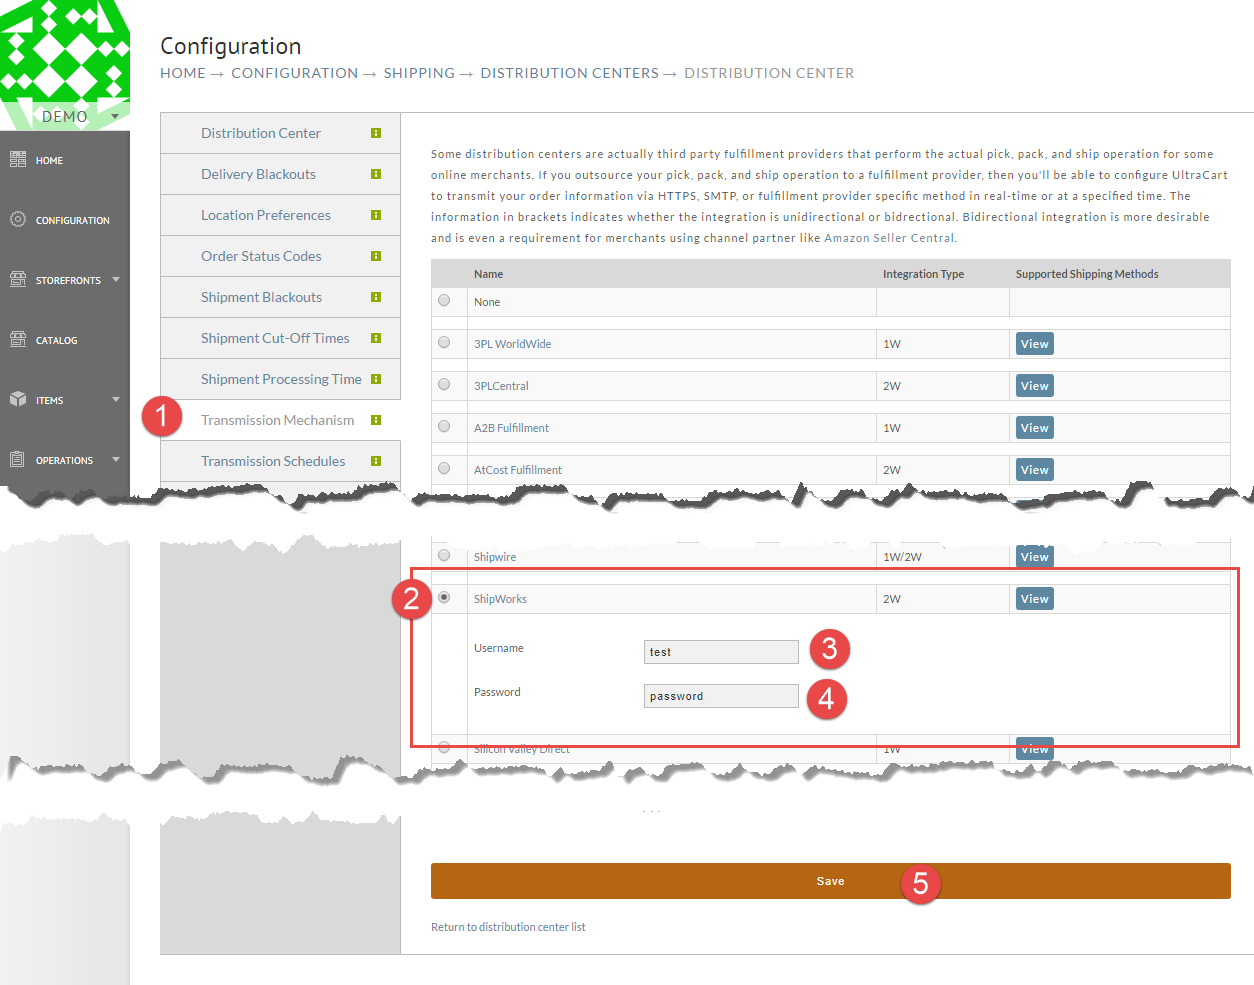1254x985 pixels.
Task: Click the Operations clipboard icon
Action: [x=17, y=459]
